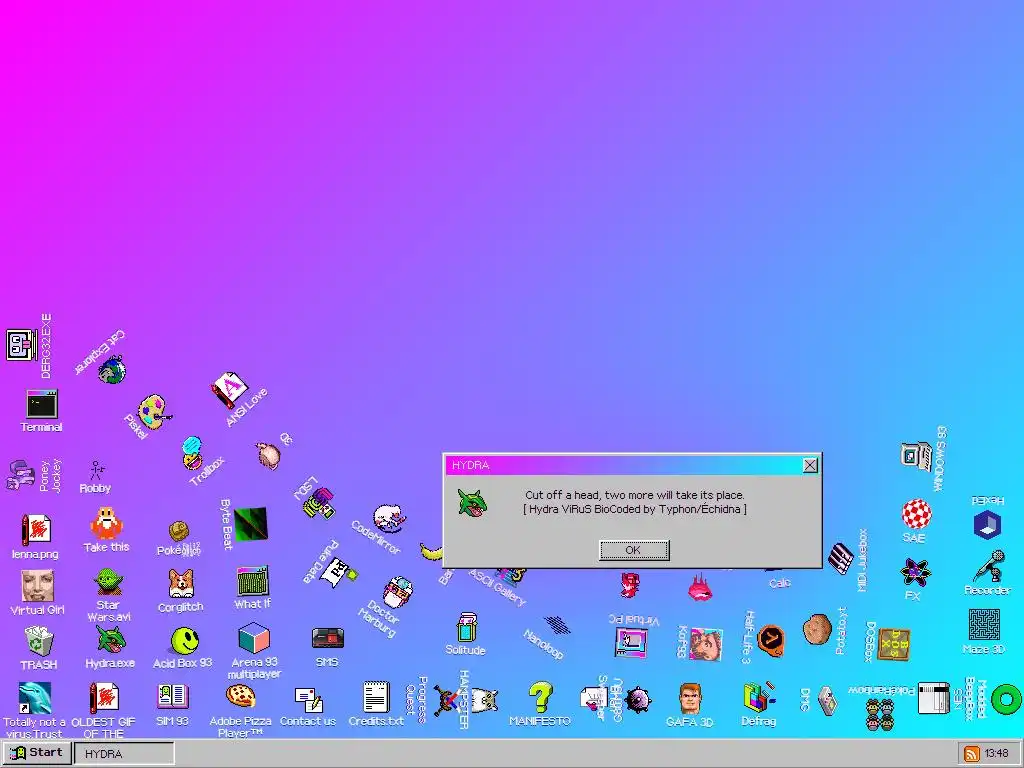Open the Start menu
Screen dimensions: 1024x768
[37, 753]
